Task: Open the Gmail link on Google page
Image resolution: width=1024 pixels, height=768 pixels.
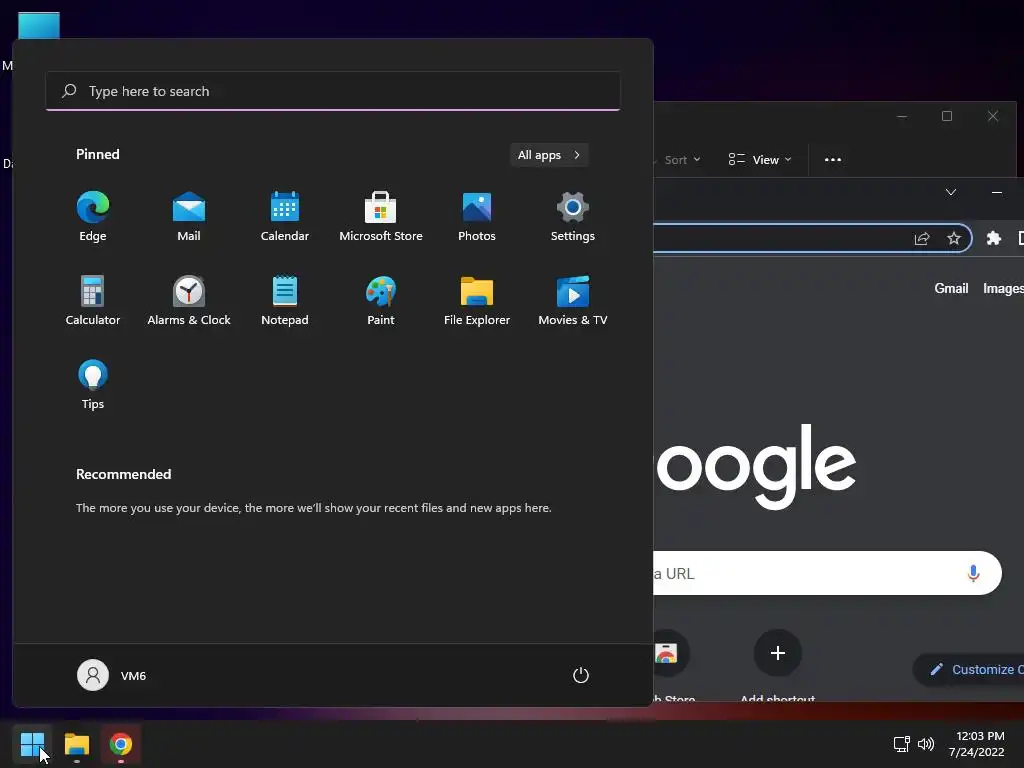Action: pyautogui.click(x=951, y=288)
